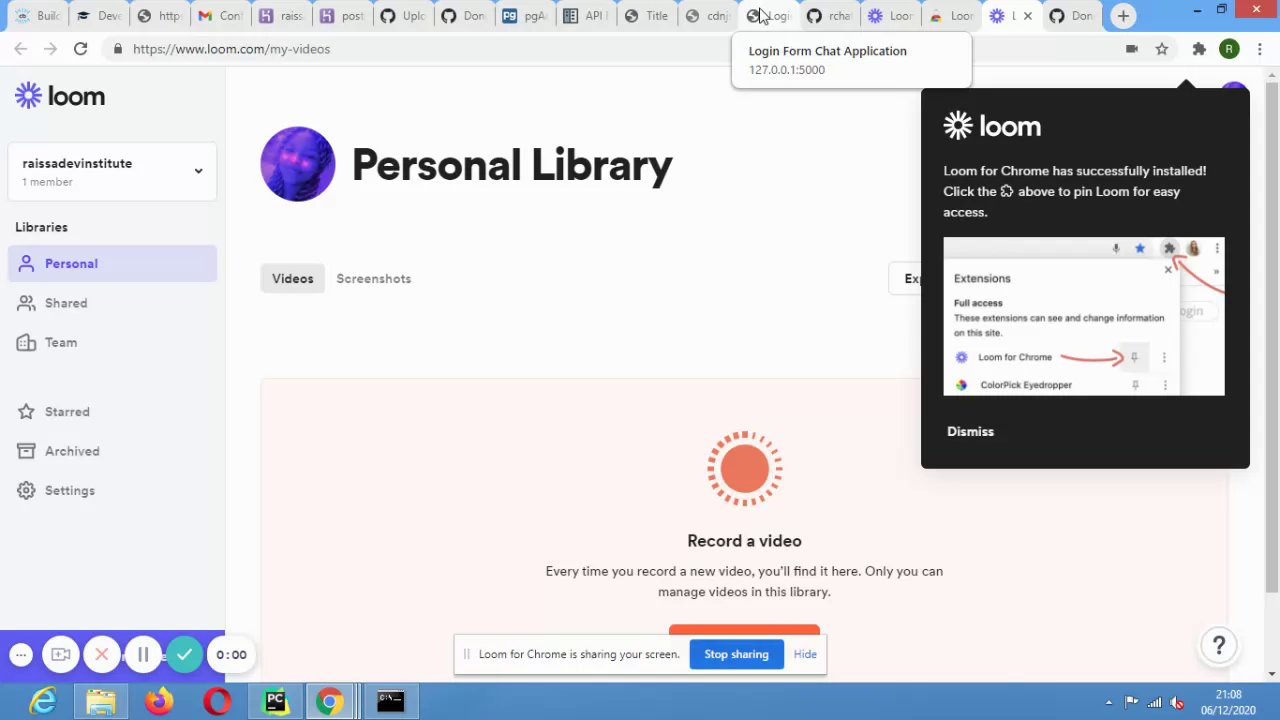Screen dimensions: 1280x720
Task: Switch to the Screenshots tab
Action: pyautogui.click(x=374, y=278)
